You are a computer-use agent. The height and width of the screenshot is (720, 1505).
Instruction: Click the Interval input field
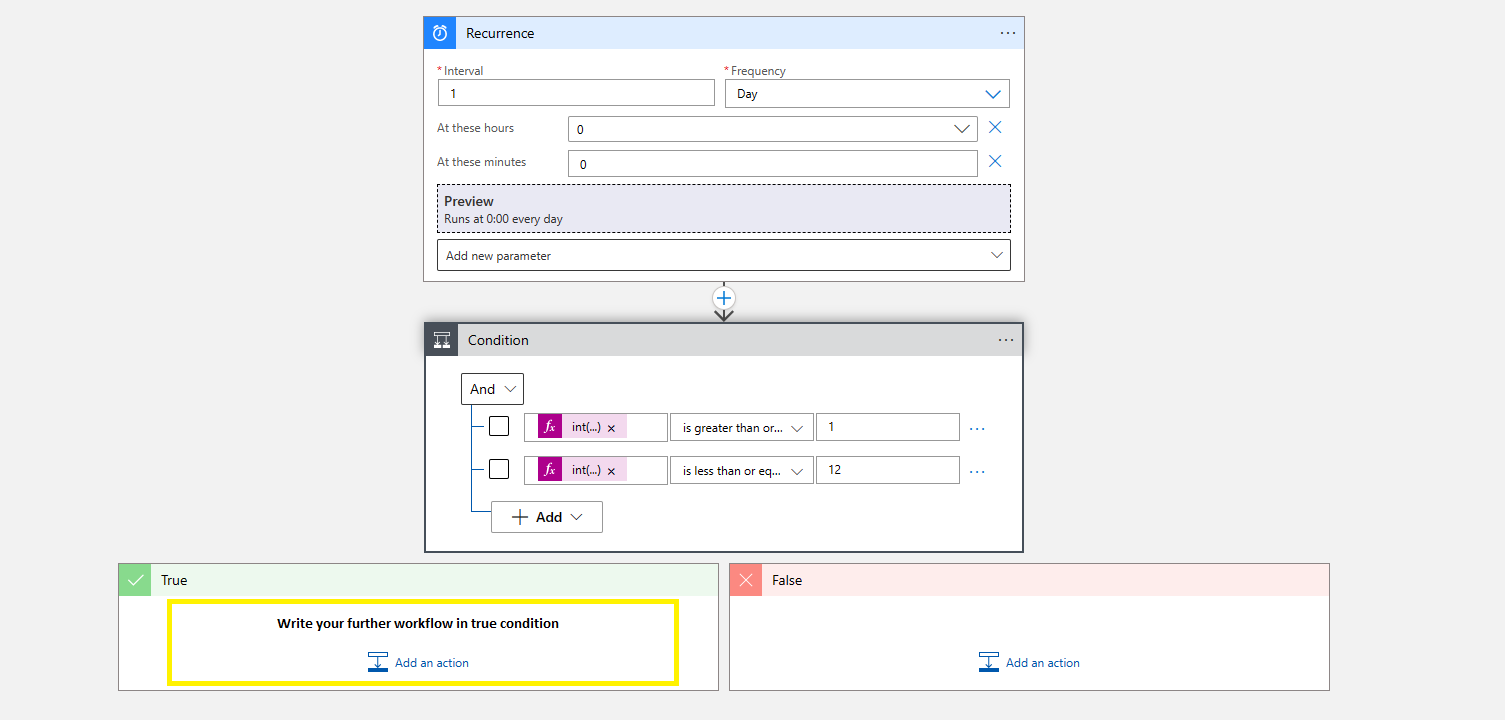coord(576,93)
